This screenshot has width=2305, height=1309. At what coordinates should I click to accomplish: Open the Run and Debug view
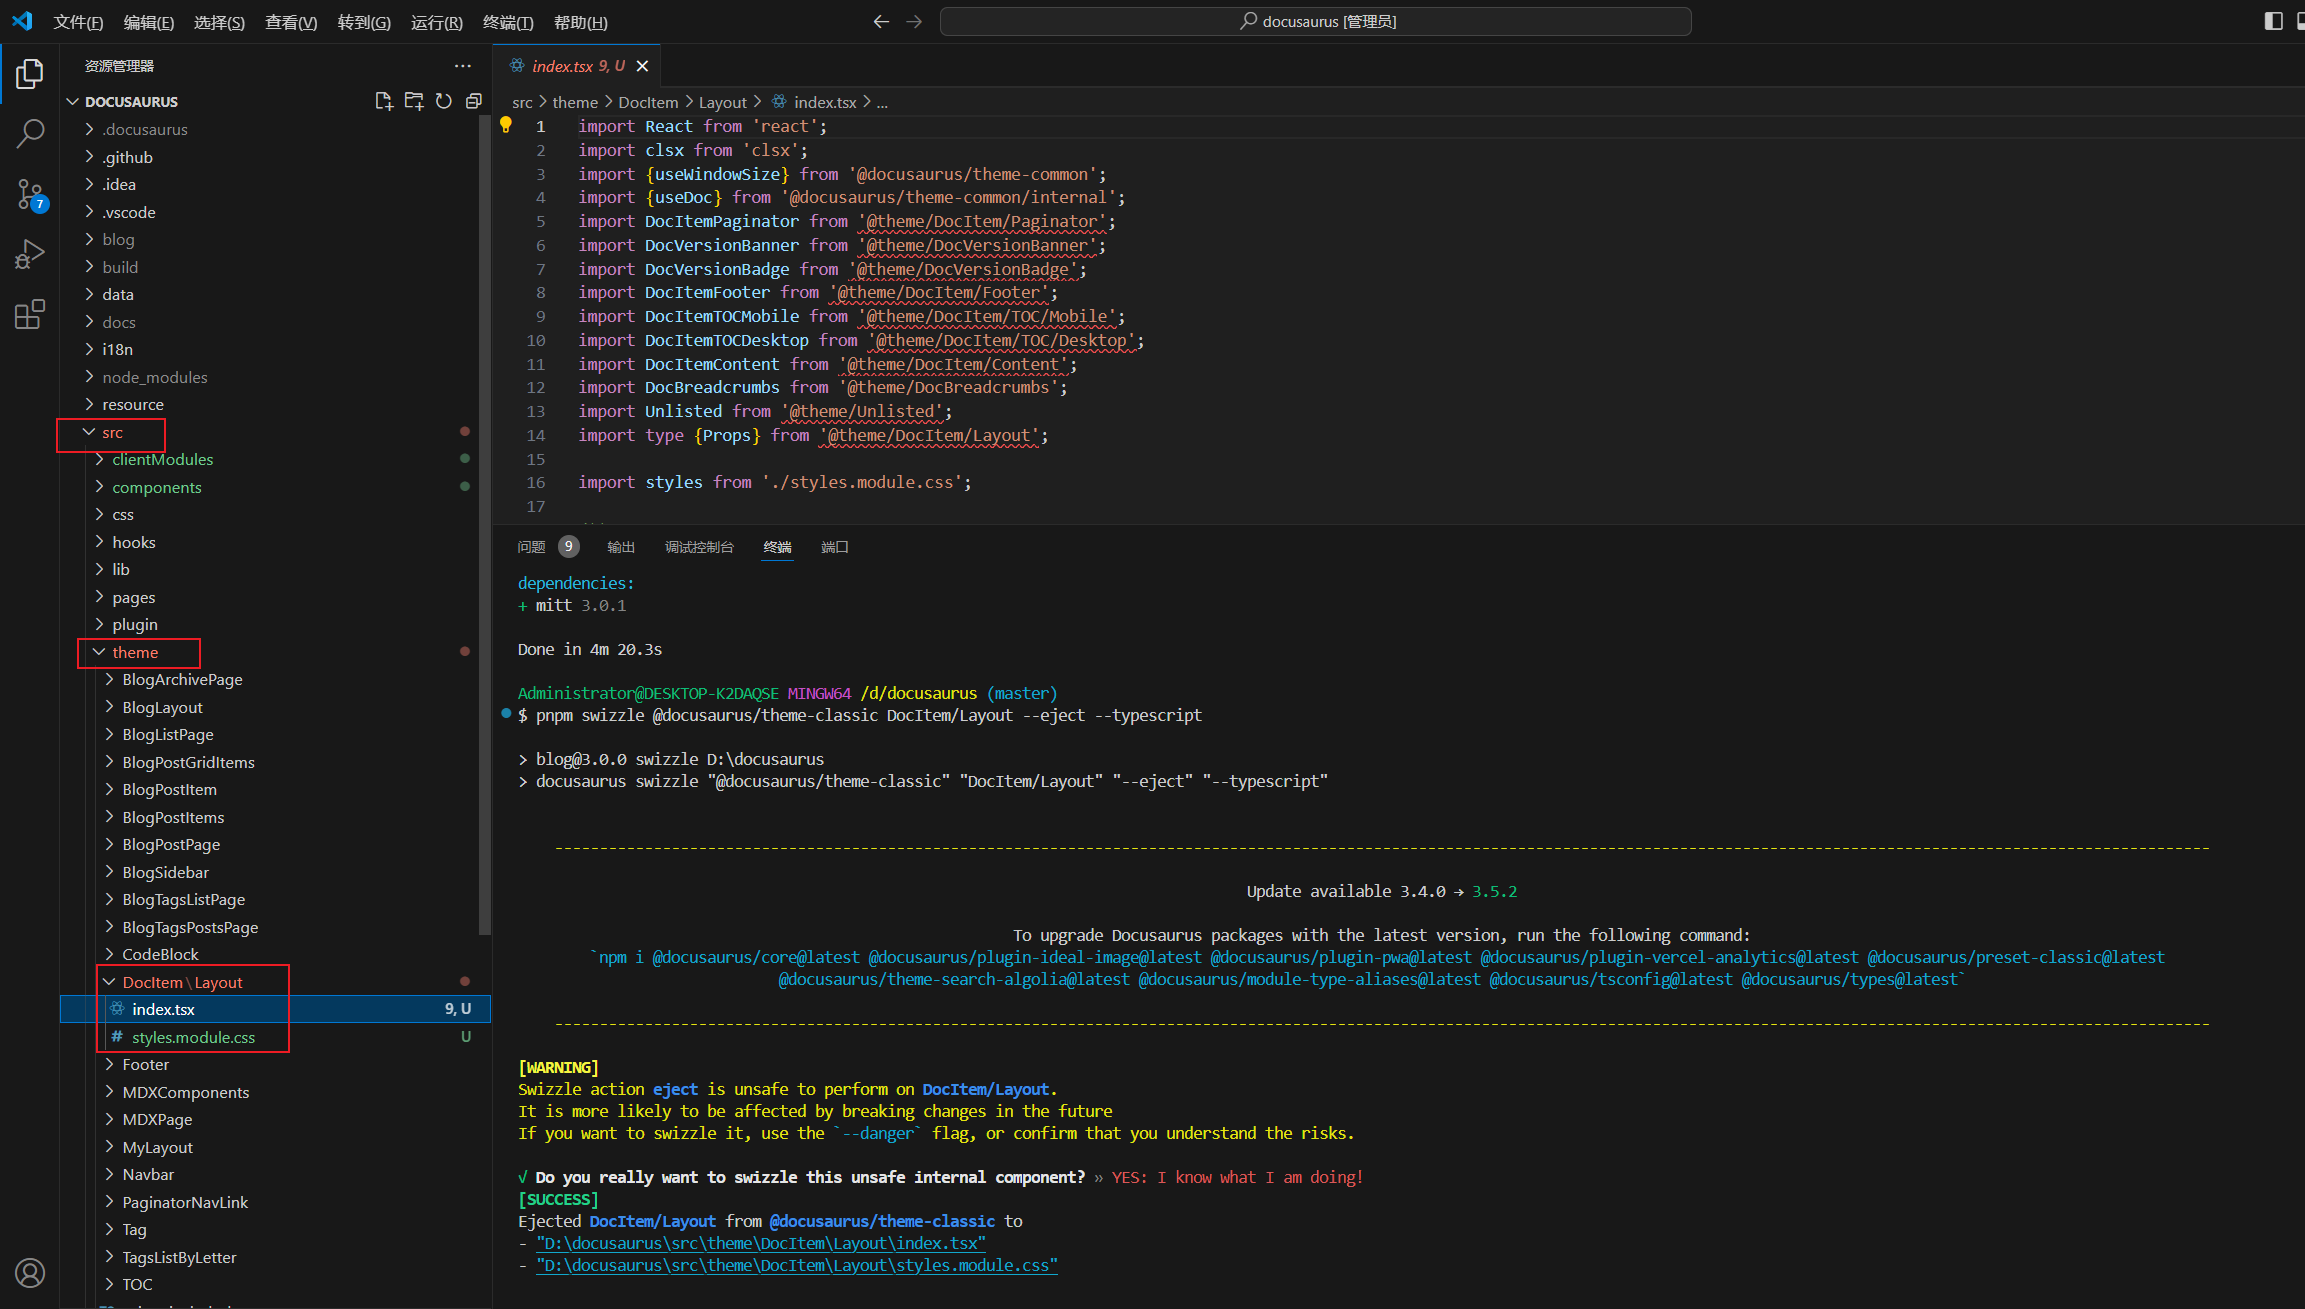coord(30,254)
